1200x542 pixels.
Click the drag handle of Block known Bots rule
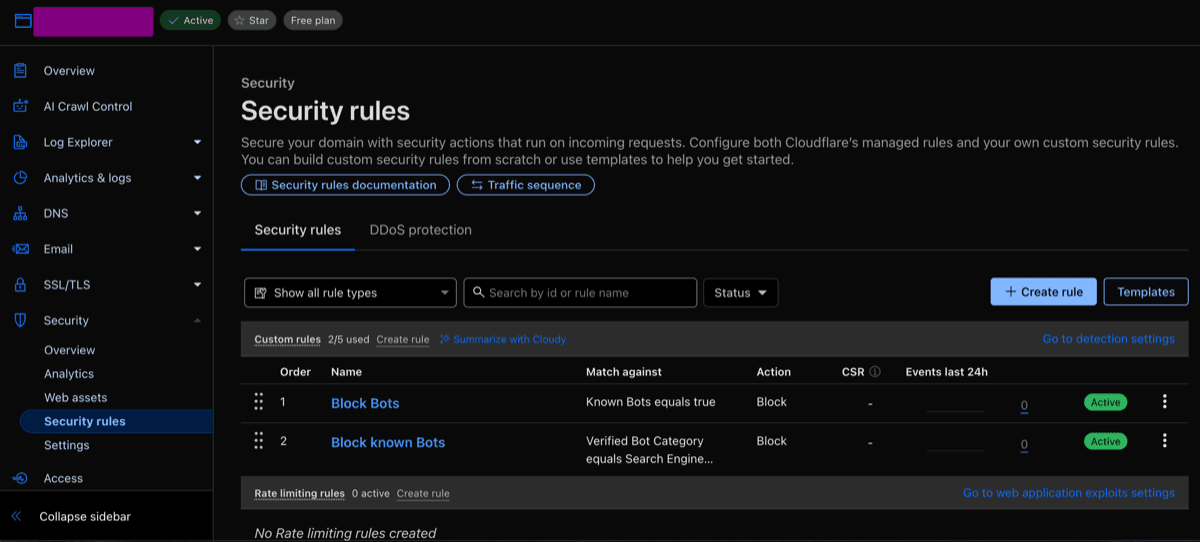(258, 441)
